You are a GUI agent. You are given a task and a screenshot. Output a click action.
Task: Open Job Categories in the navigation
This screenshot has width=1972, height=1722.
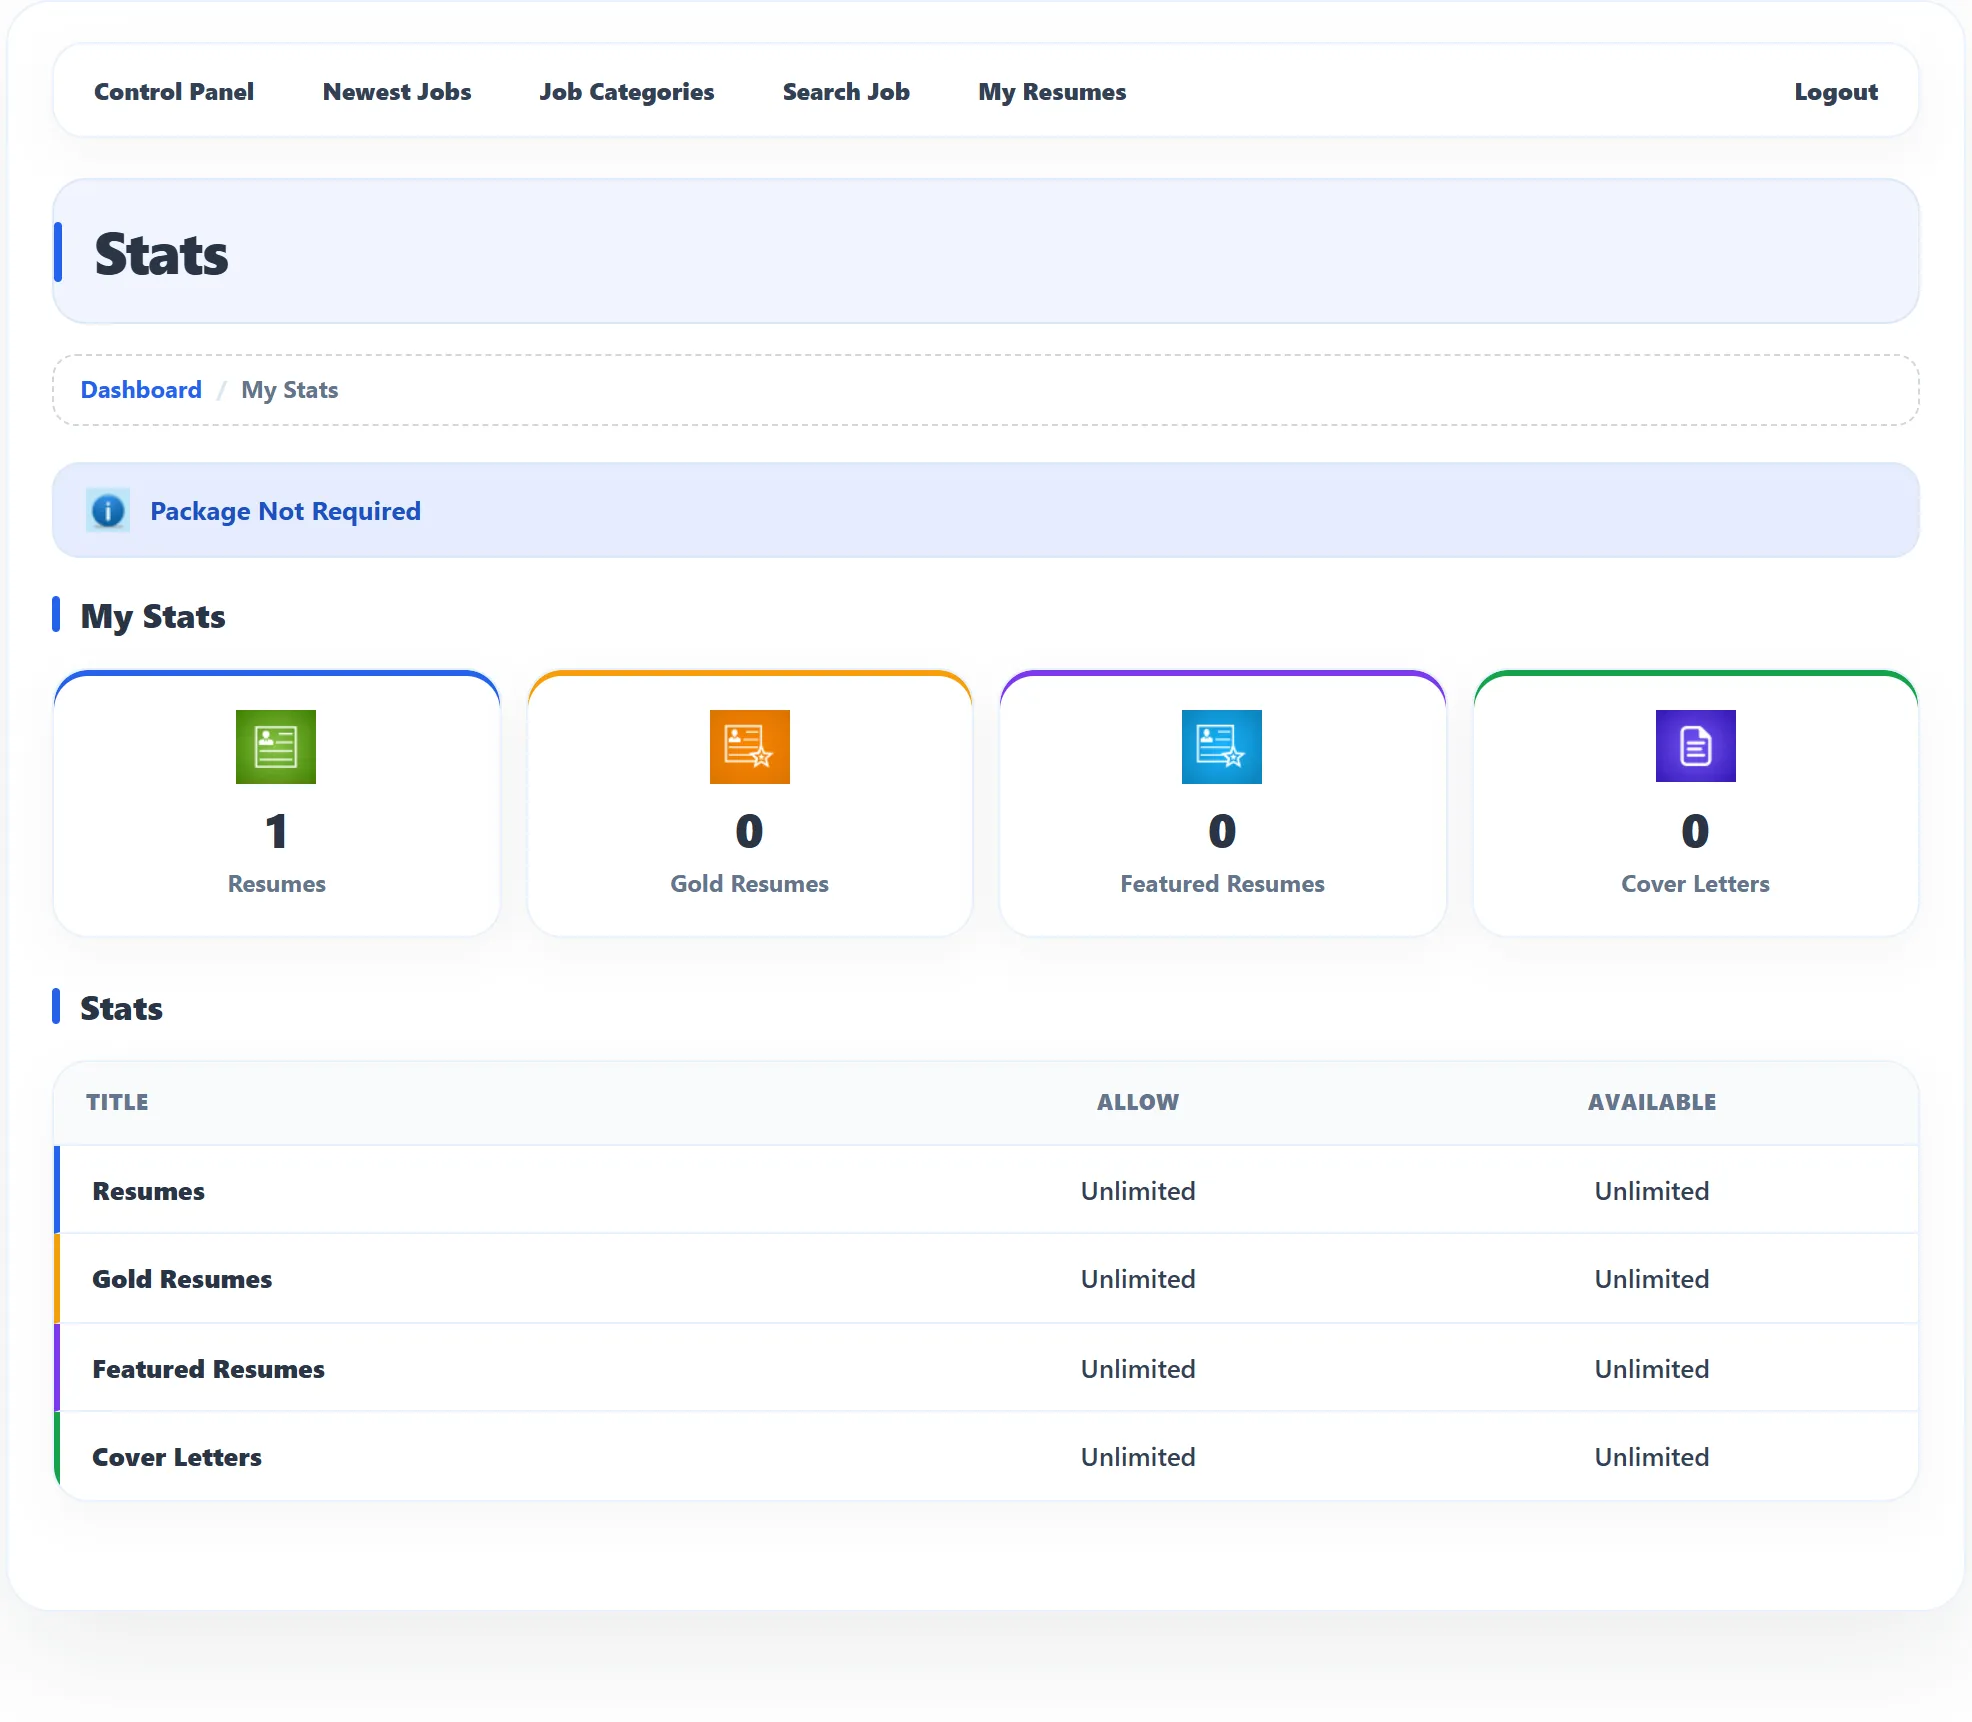pyautogui.click(x=627, y=92)
